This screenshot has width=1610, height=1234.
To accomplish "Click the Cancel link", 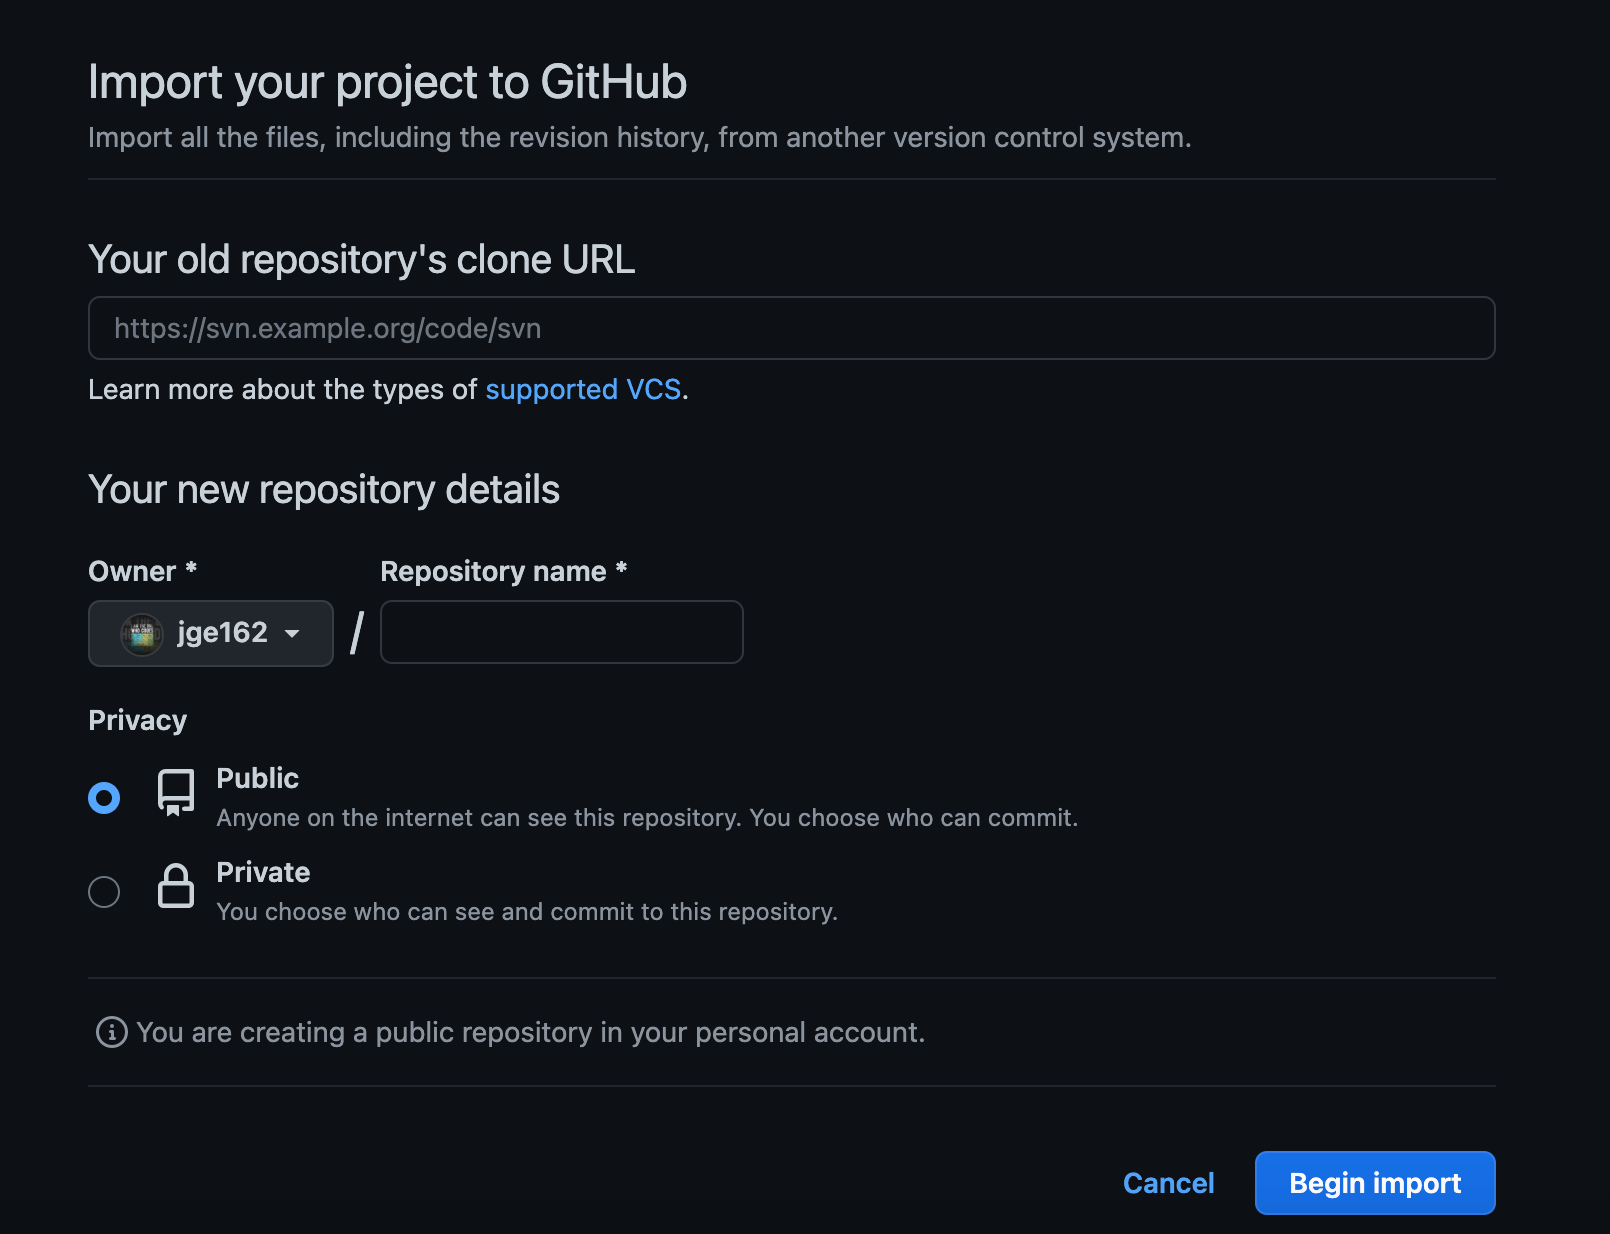I will tap(1168, 1183).
